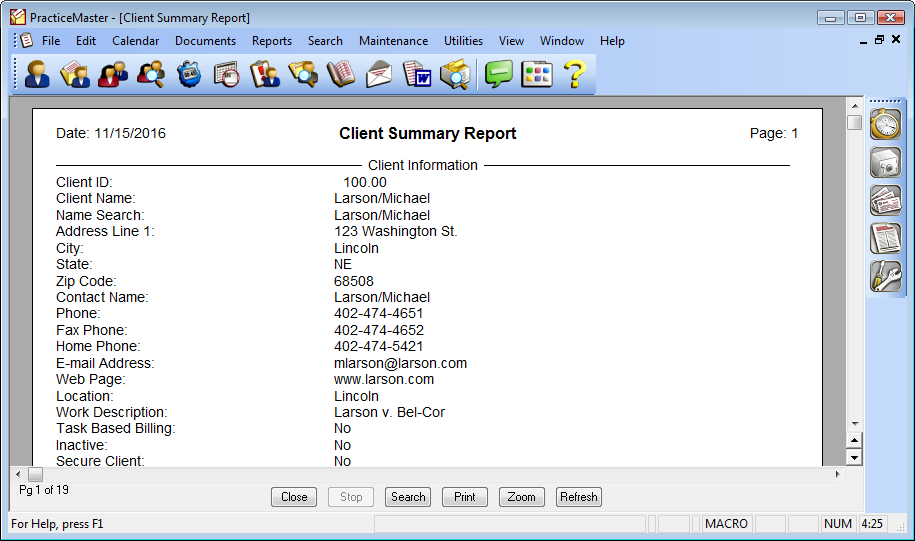Click the wrench and screwdriver sidebar icon
Screen dimensions: 915x541
coord(885,275)
